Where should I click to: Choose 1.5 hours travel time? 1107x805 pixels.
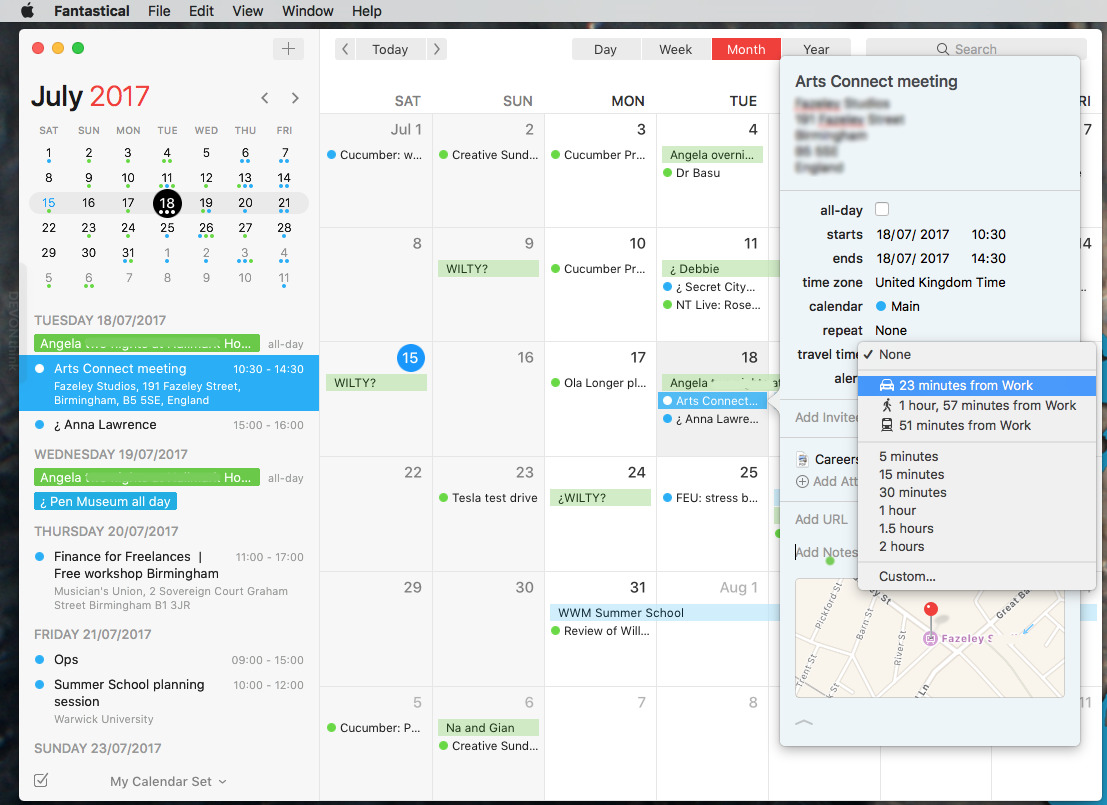pyautogui.click(x=906, y=529)
